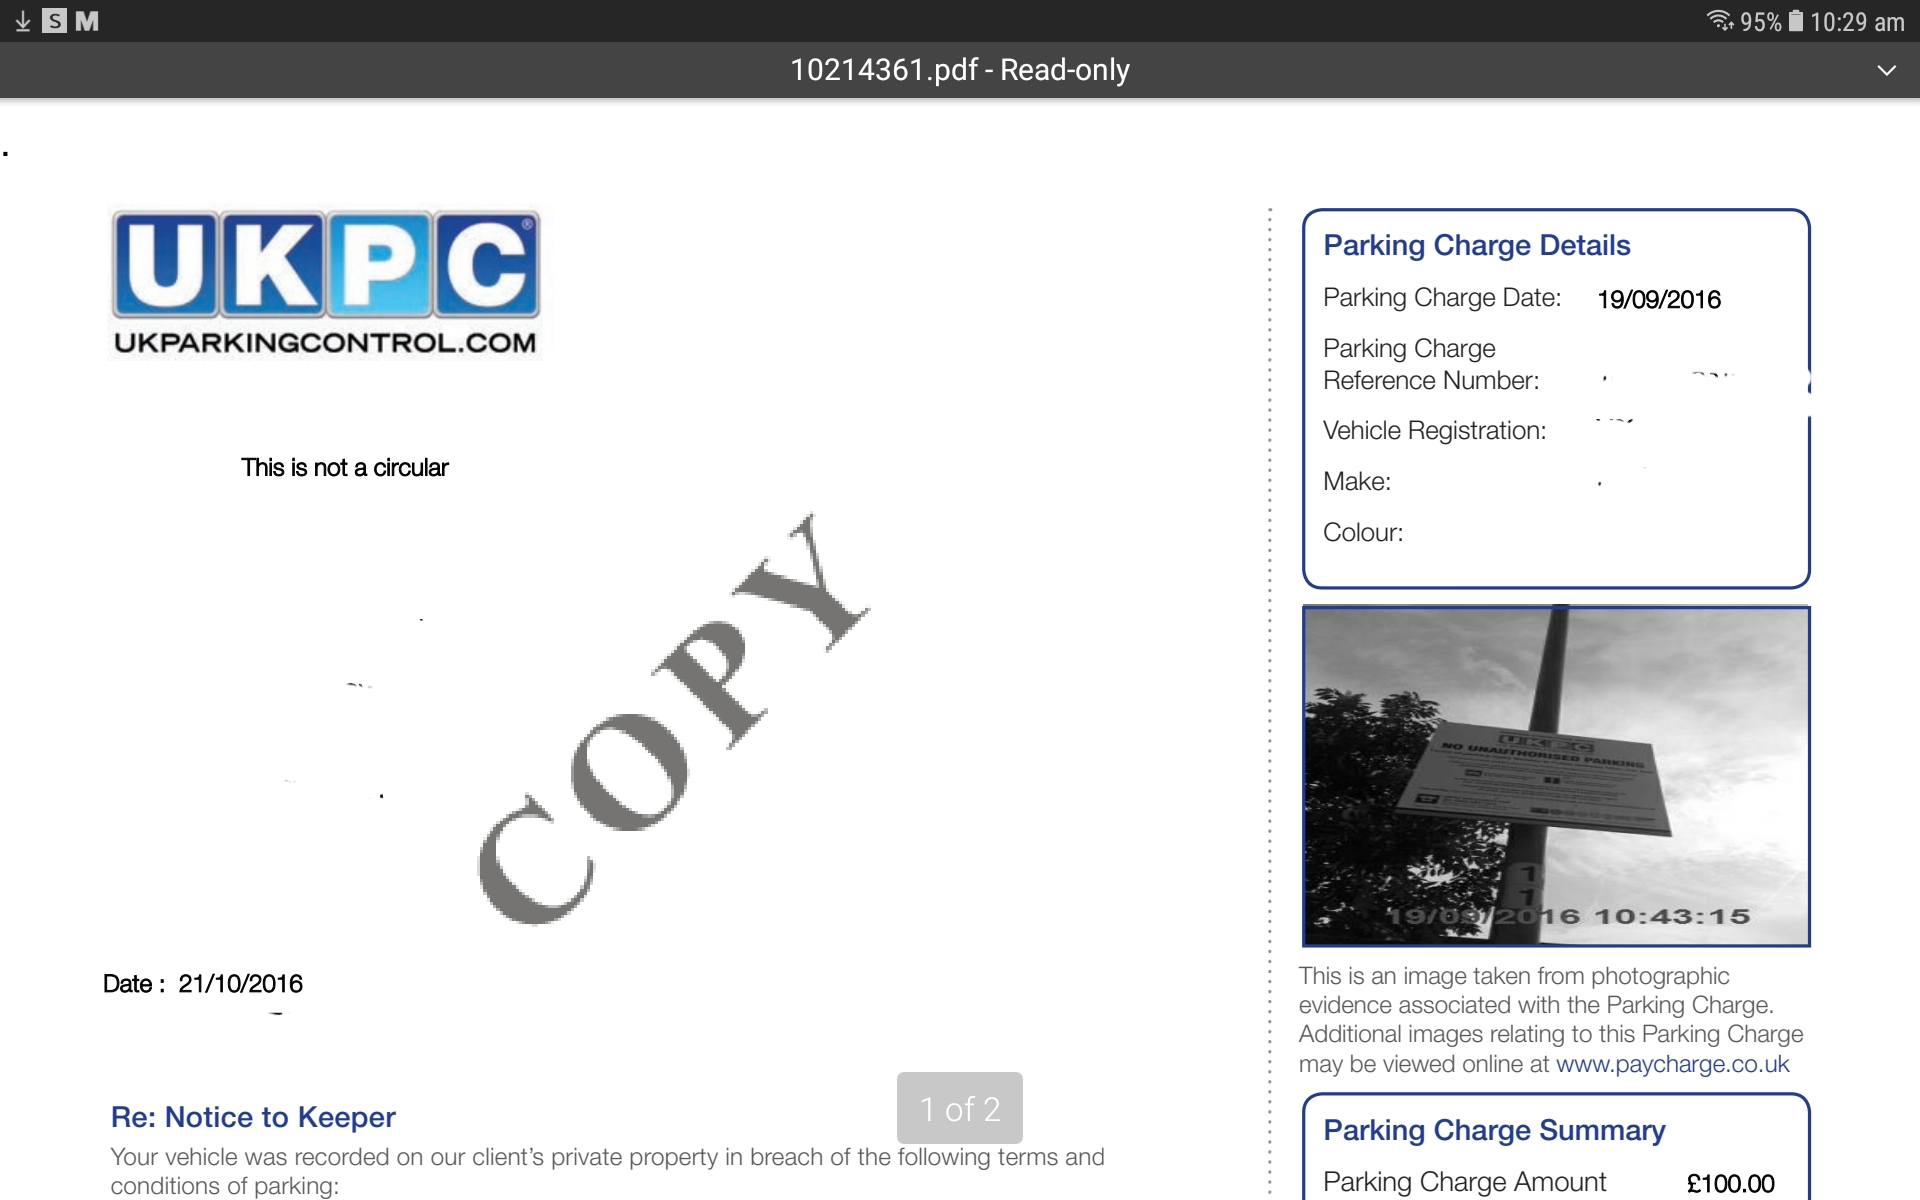Tap the download arrow status icon
This screenshot has height=1200, width=1920.
(x=22, y=21)
